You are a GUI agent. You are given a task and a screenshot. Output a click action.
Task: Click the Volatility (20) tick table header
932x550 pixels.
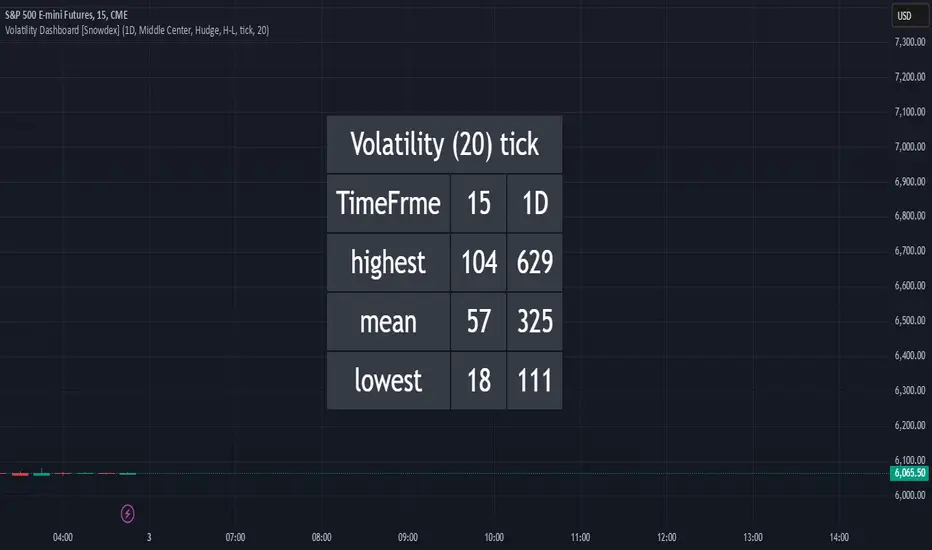point(444,144)
